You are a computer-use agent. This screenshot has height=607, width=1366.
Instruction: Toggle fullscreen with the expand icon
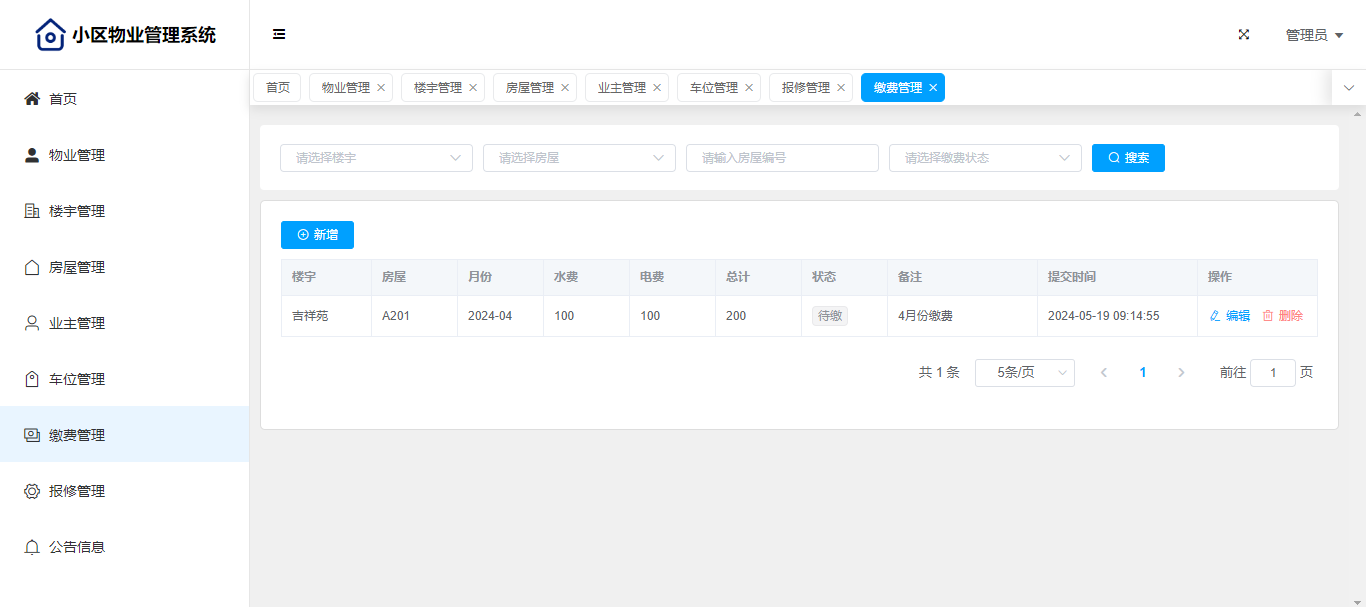[x=1244, y=35]
